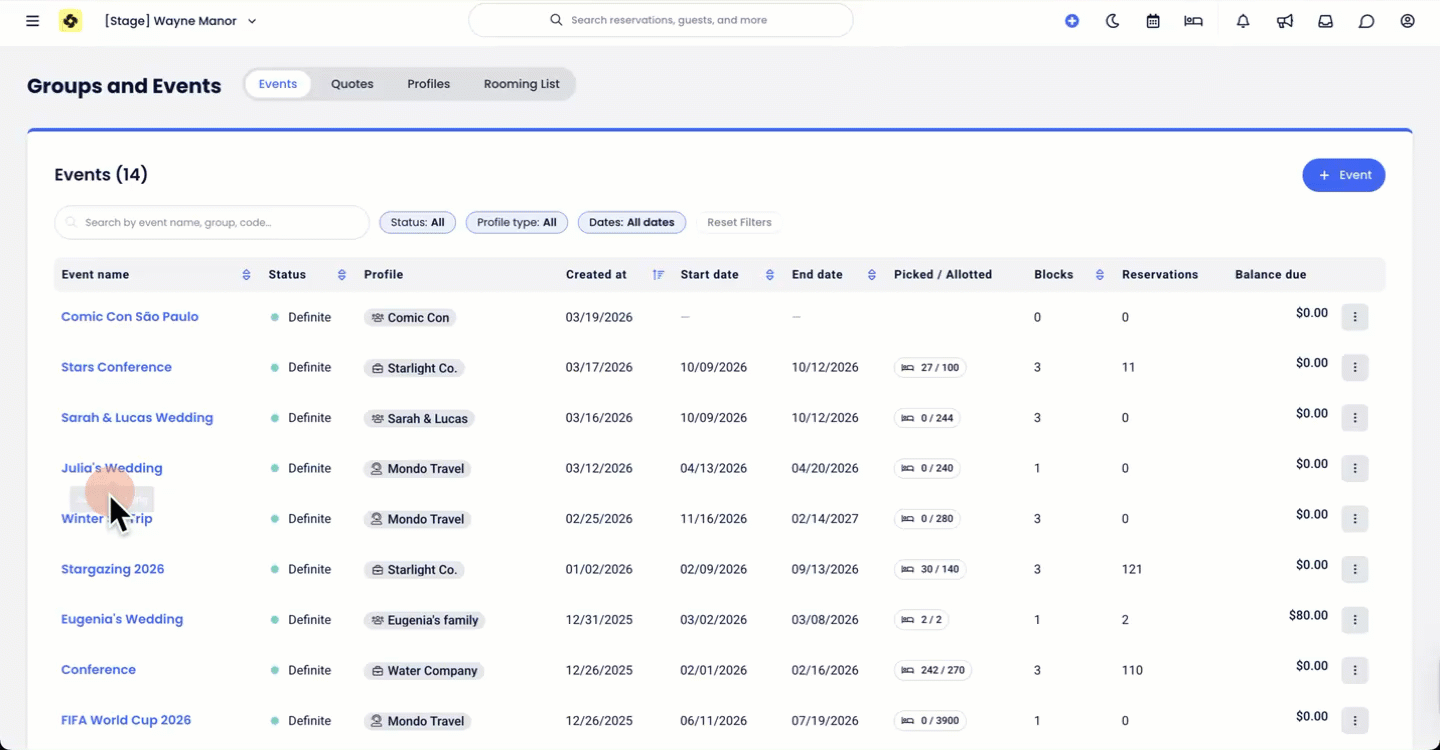The image size is (1440, 750).
Task: Open the Dates: All dates filter
Action: [631, 222]
